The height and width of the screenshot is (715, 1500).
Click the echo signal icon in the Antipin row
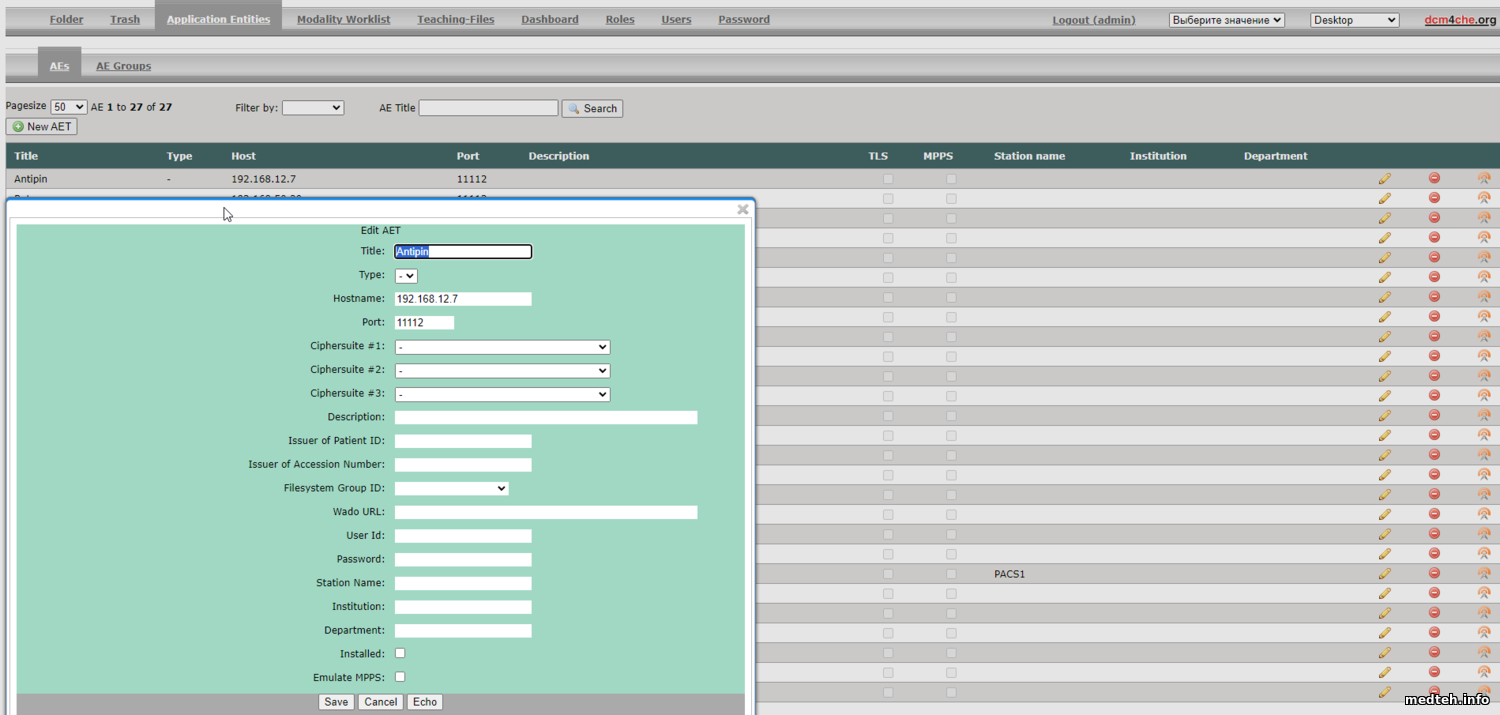point(1484,179)
